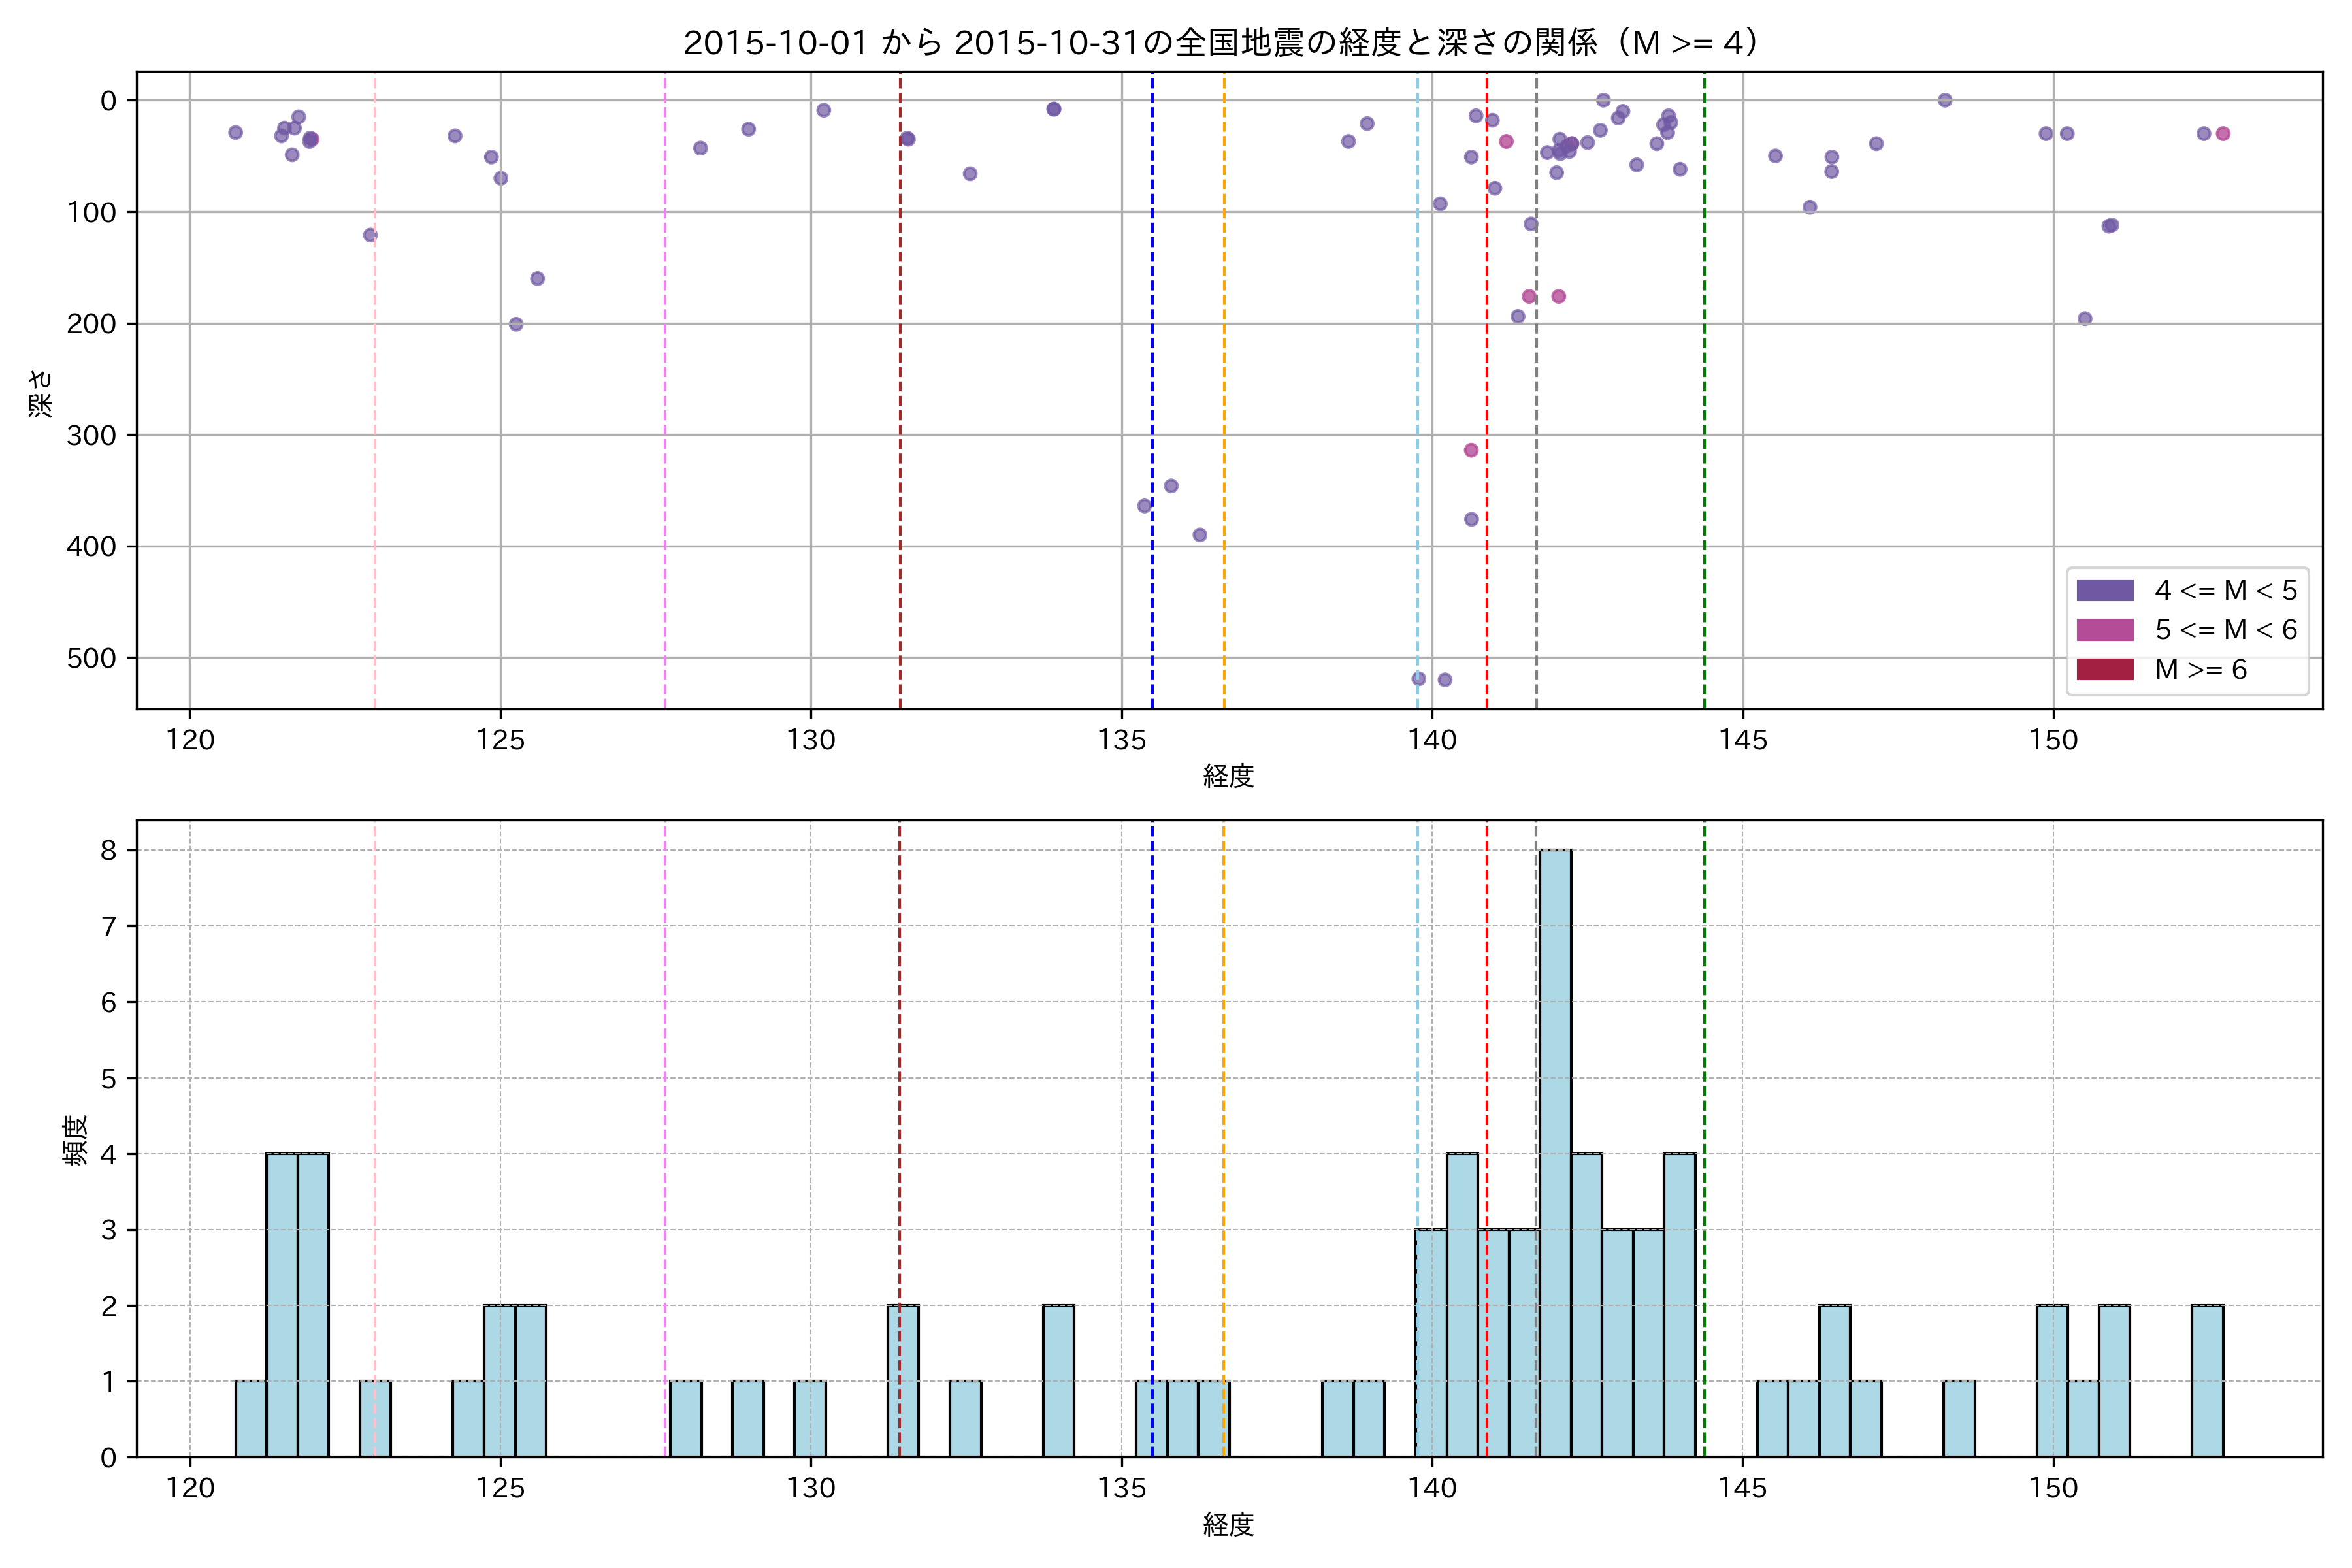2352x1568 pixels.
Task: Click the magenta 5 <= M < 6 legend swatch
Action: 2104,629
